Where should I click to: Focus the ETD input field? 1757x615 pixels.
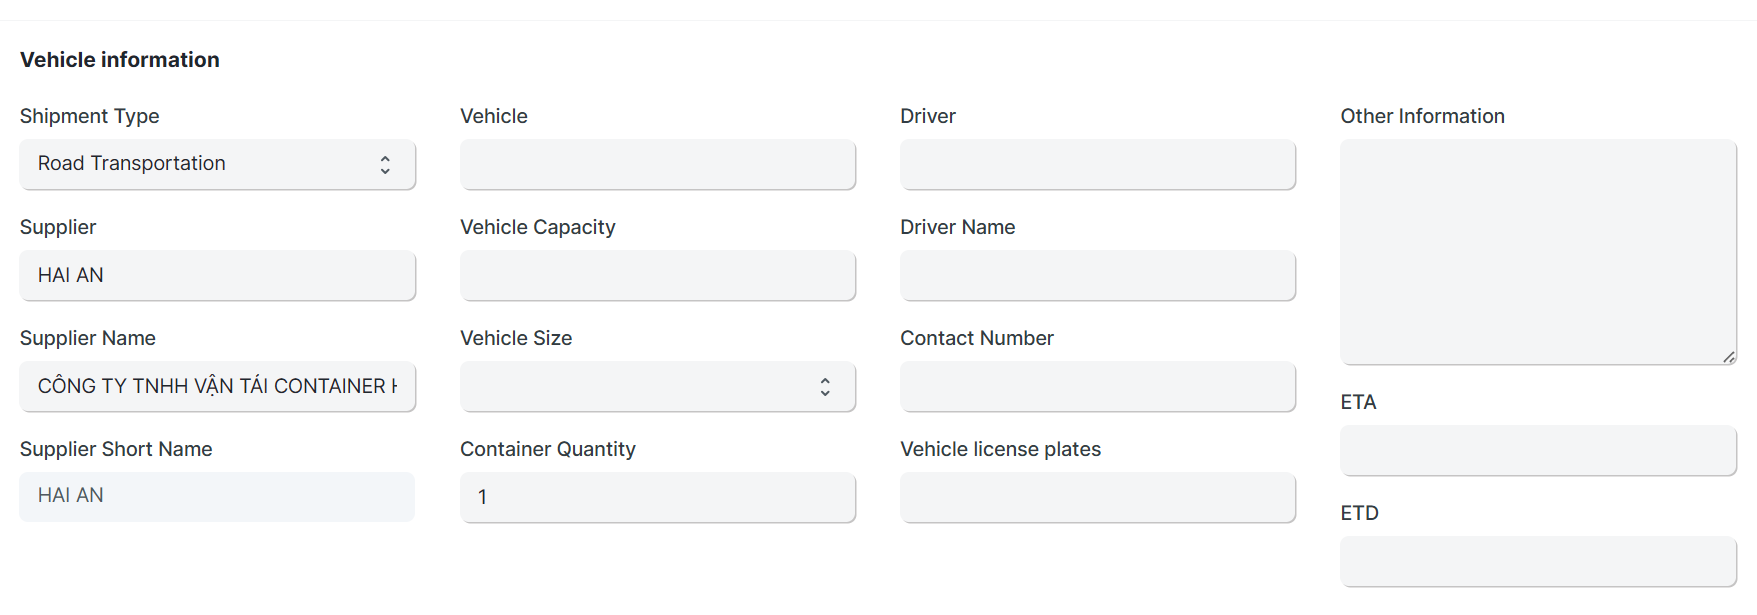click(x=1537, y=562)
